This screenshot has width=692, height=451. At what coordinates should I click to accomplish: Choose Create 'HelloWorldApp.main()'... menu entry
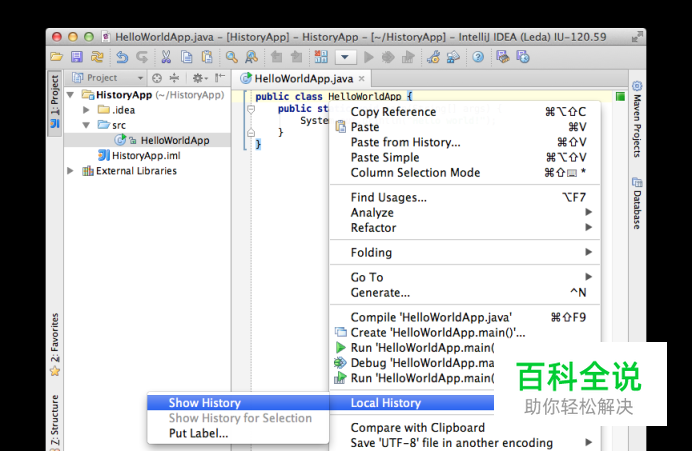(x=464, y=332)
